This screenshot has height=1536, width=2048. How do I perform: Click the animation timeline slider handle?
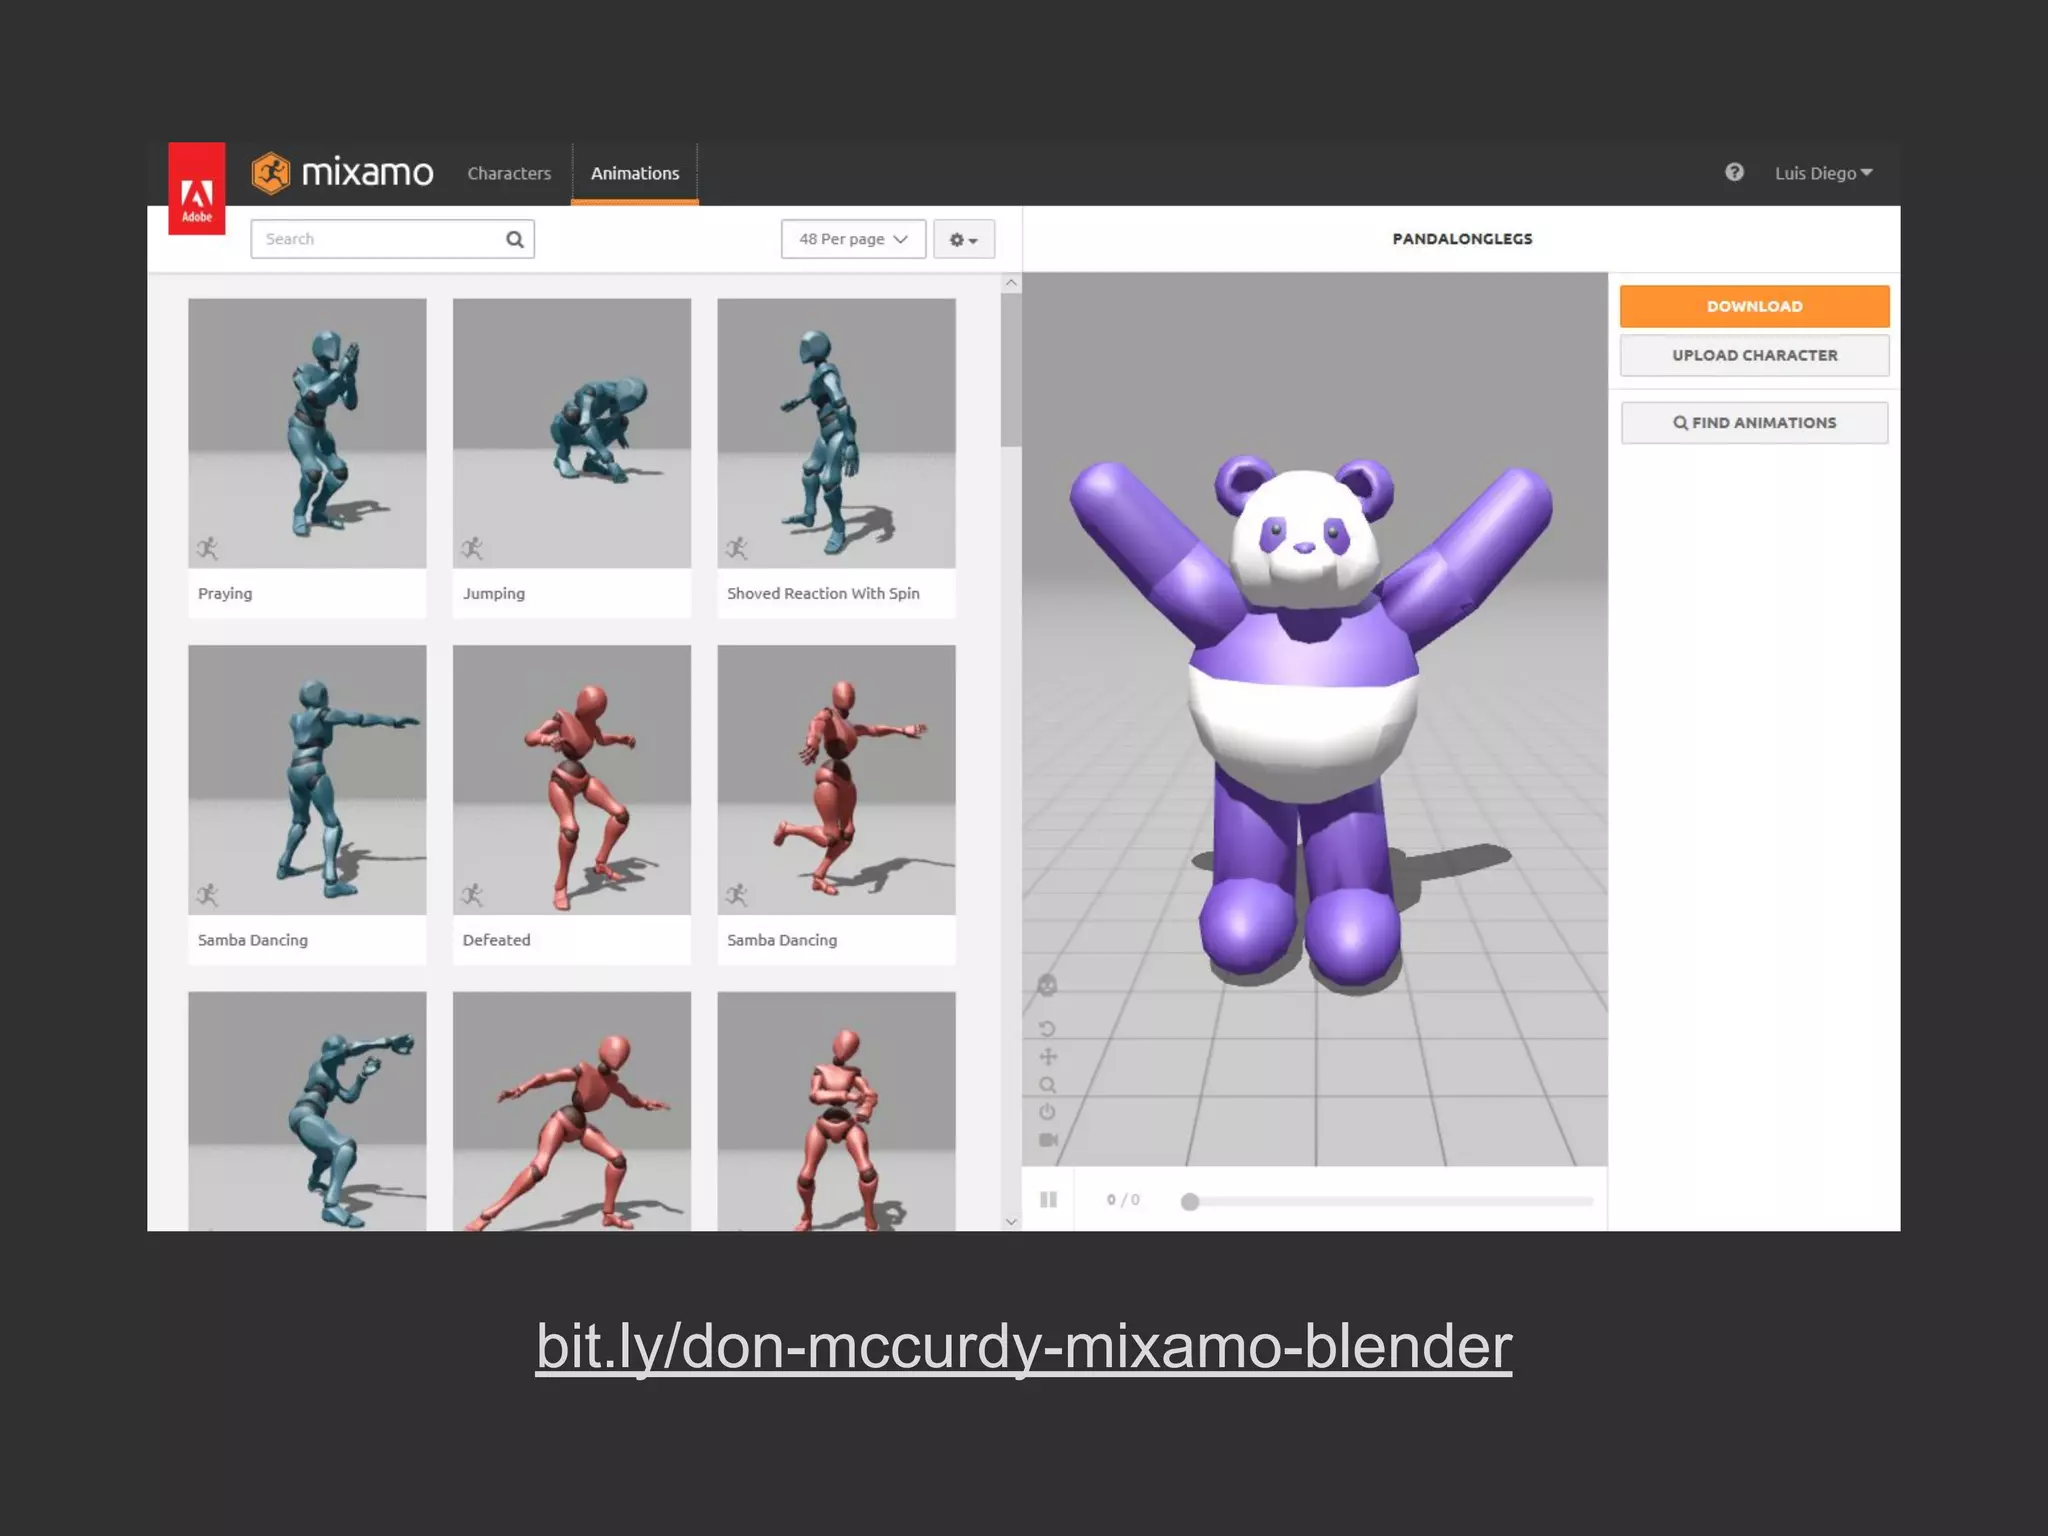(1190, 1201)
